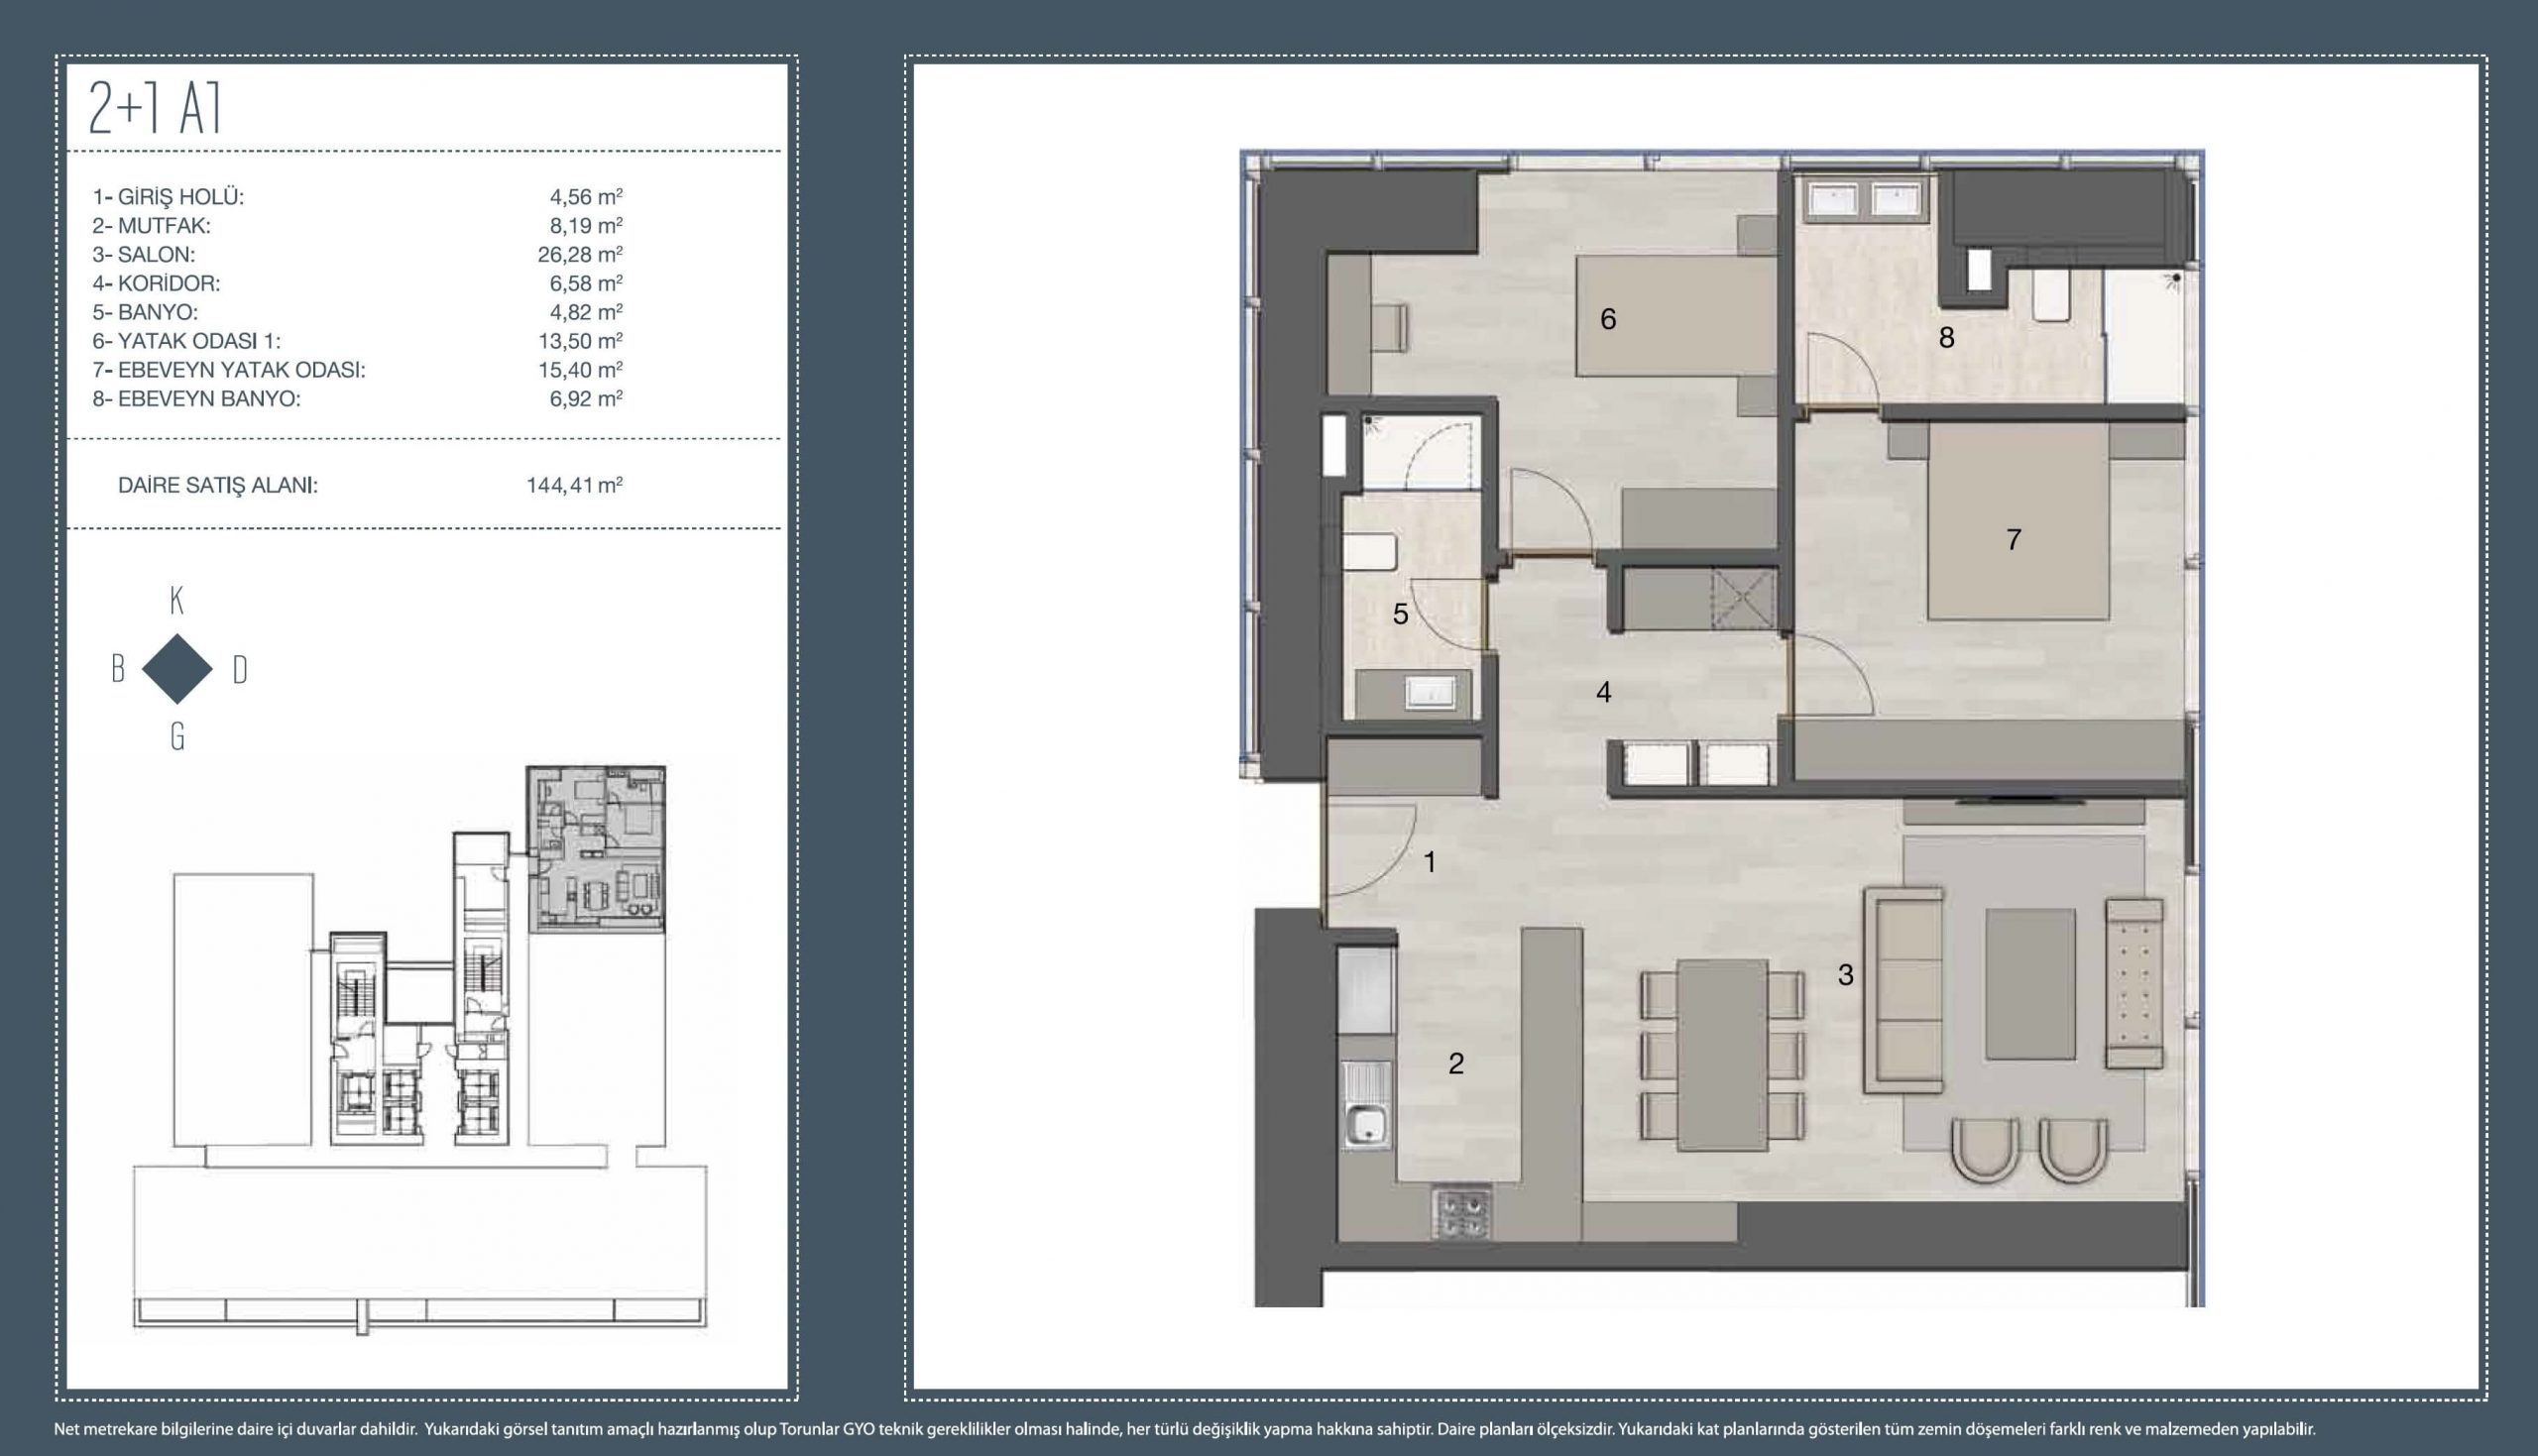The image size is (2538, 1456).
Task: Click the highlighted apartment in floor keyplan
Action: tap(596, 849)
